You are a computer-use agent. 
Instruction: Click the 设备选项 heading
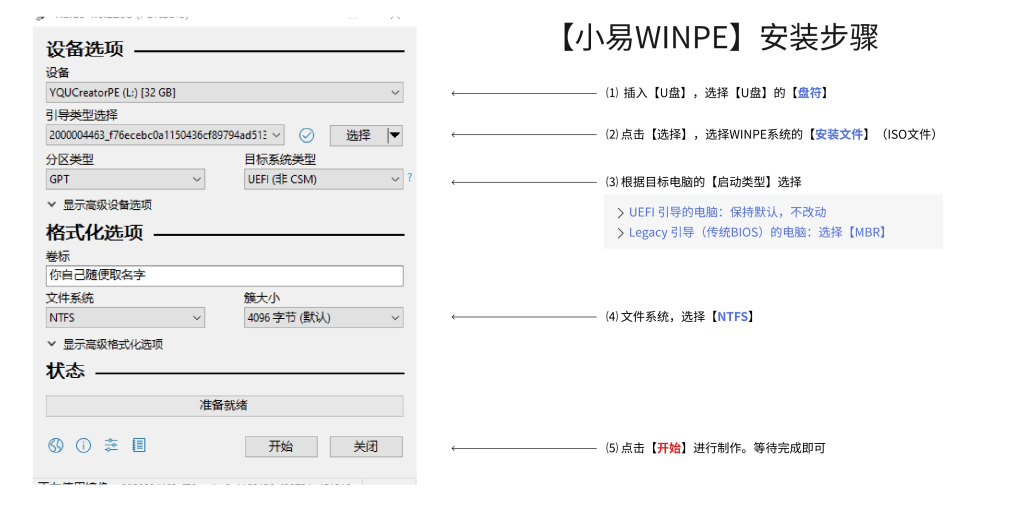tap(85, 49)
